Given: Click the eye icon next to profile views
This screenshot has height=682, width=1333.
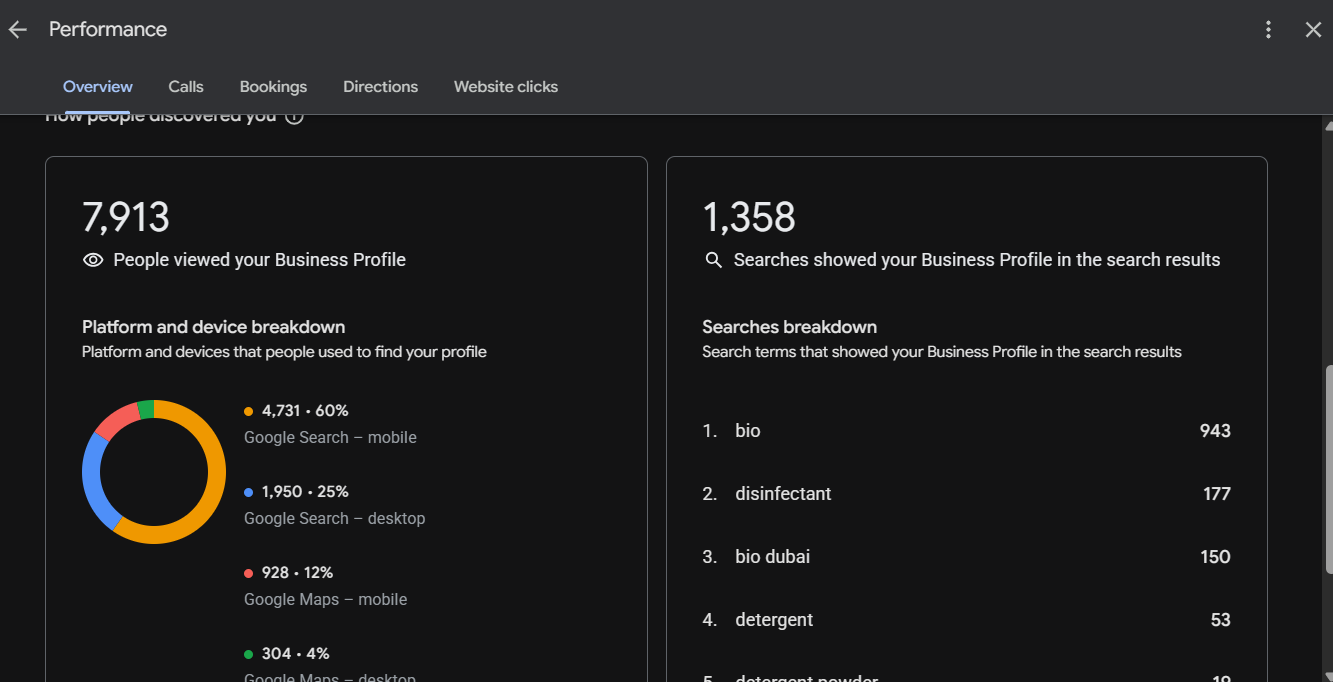Looking at the screenshot, I should (x=93, y=260).
